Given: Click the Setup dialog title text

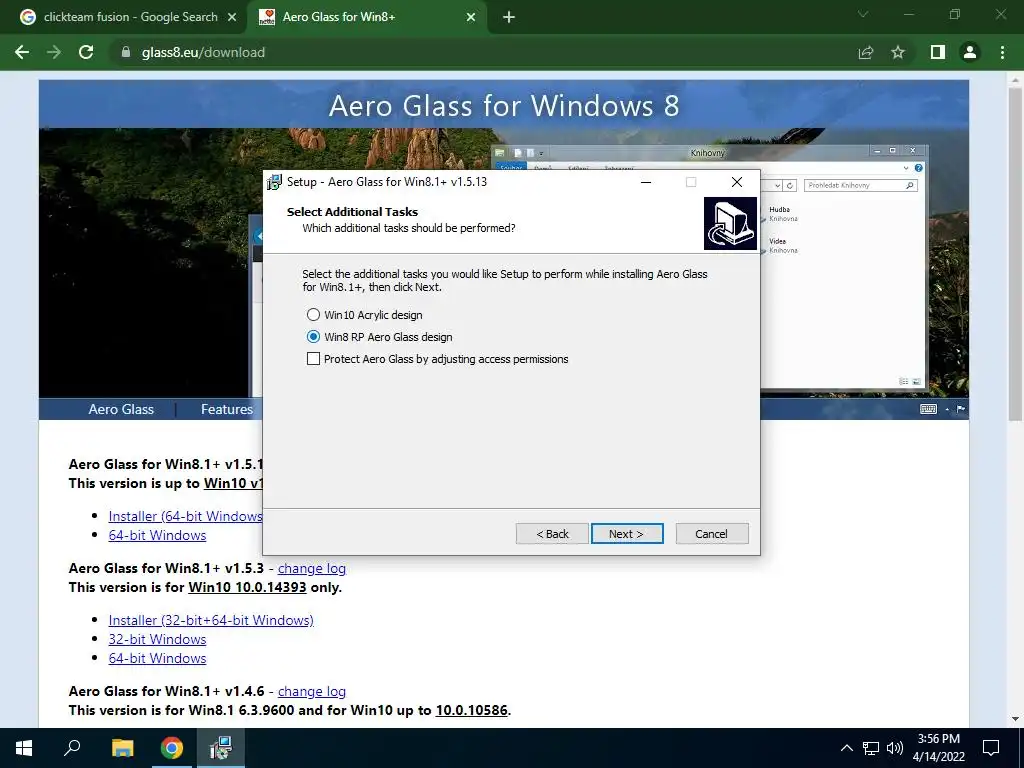Looking at the screenshot, I should [387, 182].
